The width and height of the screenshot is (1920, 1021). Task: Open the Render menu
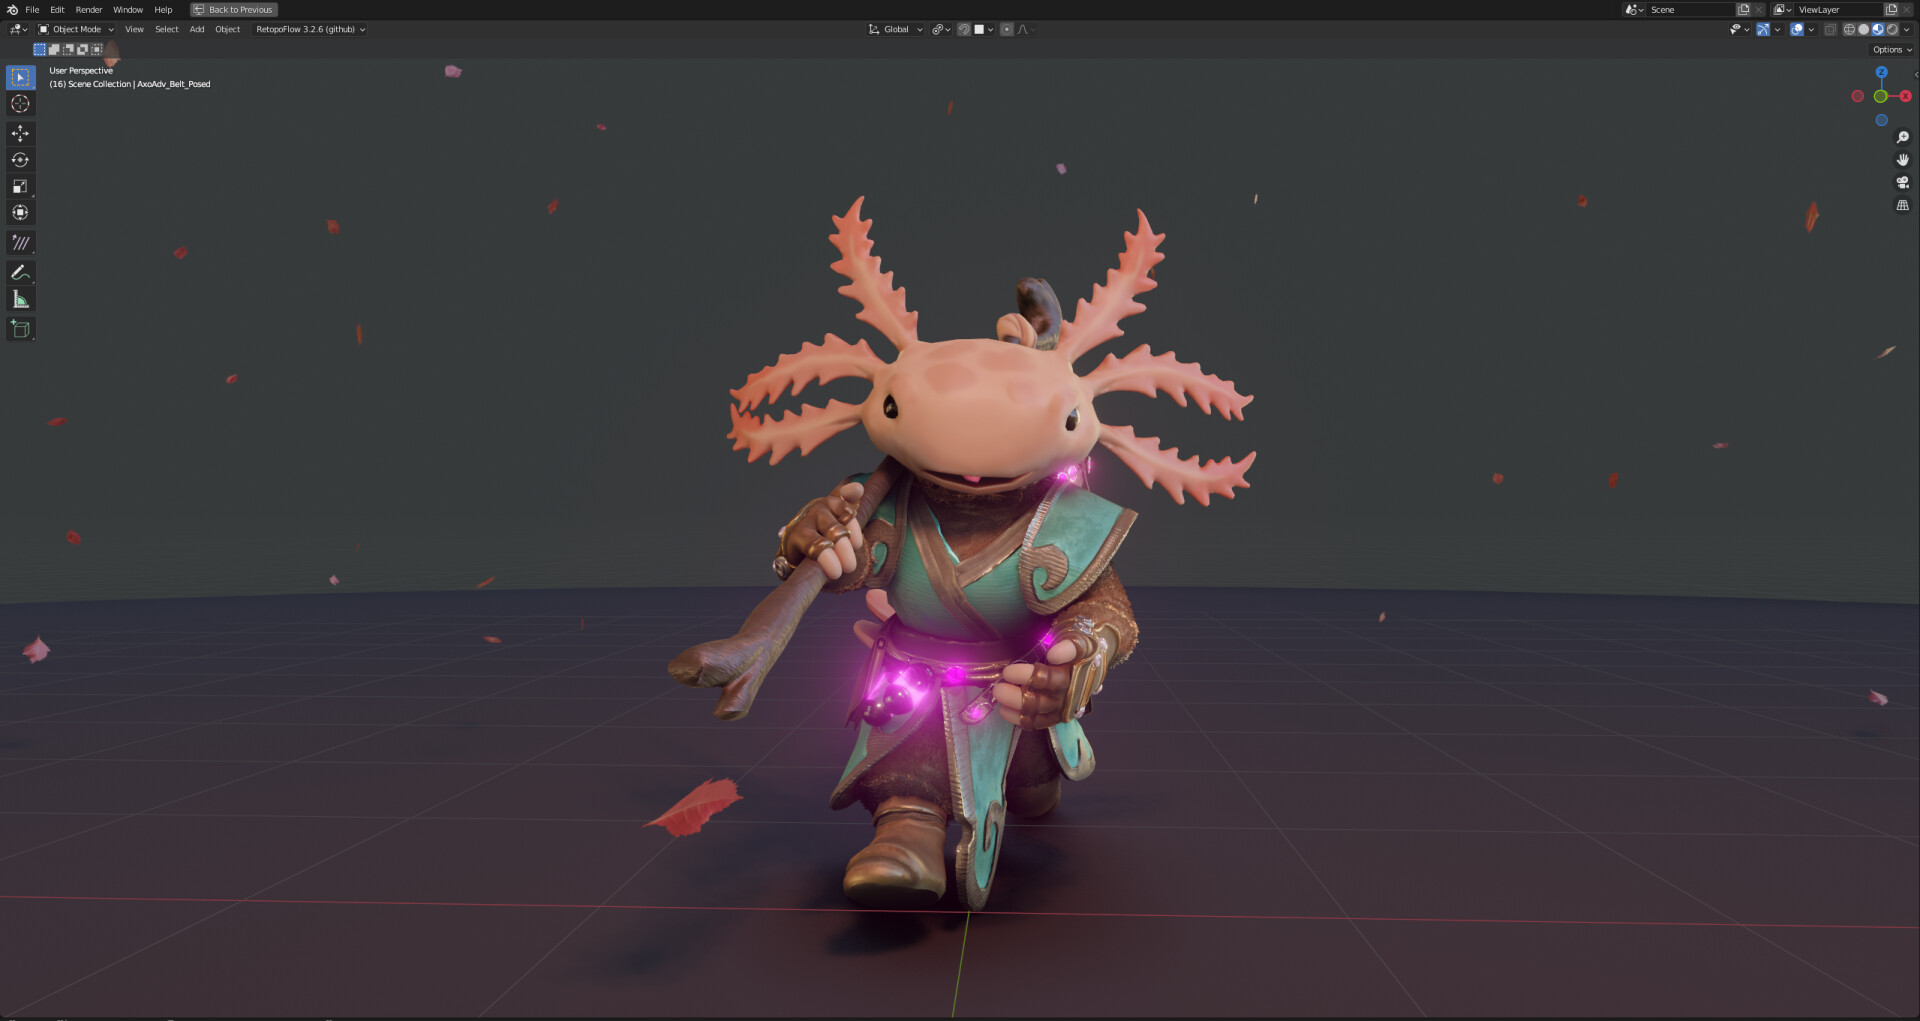(x=89, y=9)
